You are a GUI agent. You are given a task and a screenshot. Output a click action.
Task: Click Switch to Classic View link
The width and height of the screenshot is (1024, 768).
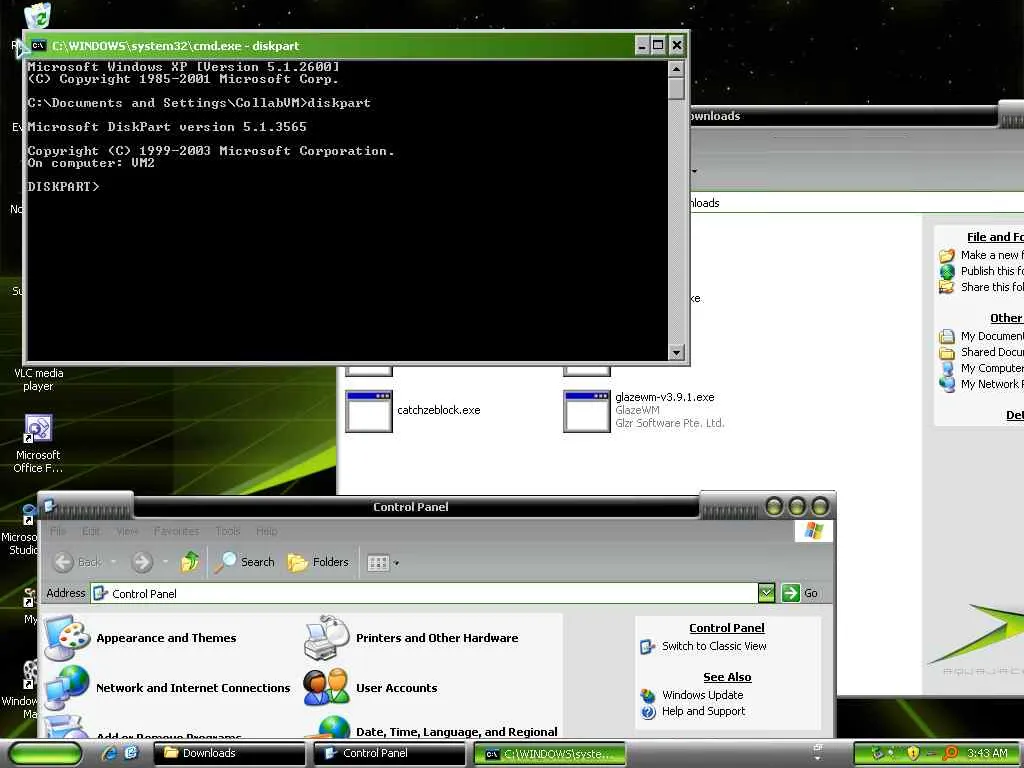(x=714, y=646)
